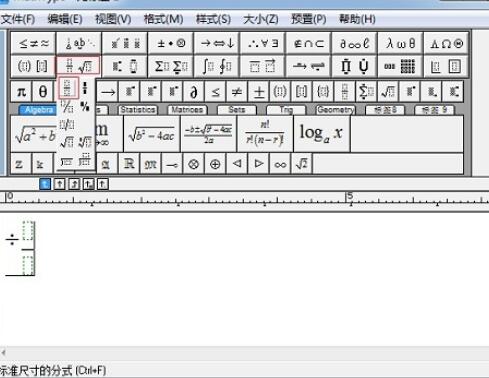Viewport: 489px width, 378px height.
Task: Switch to the Geometry tab
Action: [335, 110]
